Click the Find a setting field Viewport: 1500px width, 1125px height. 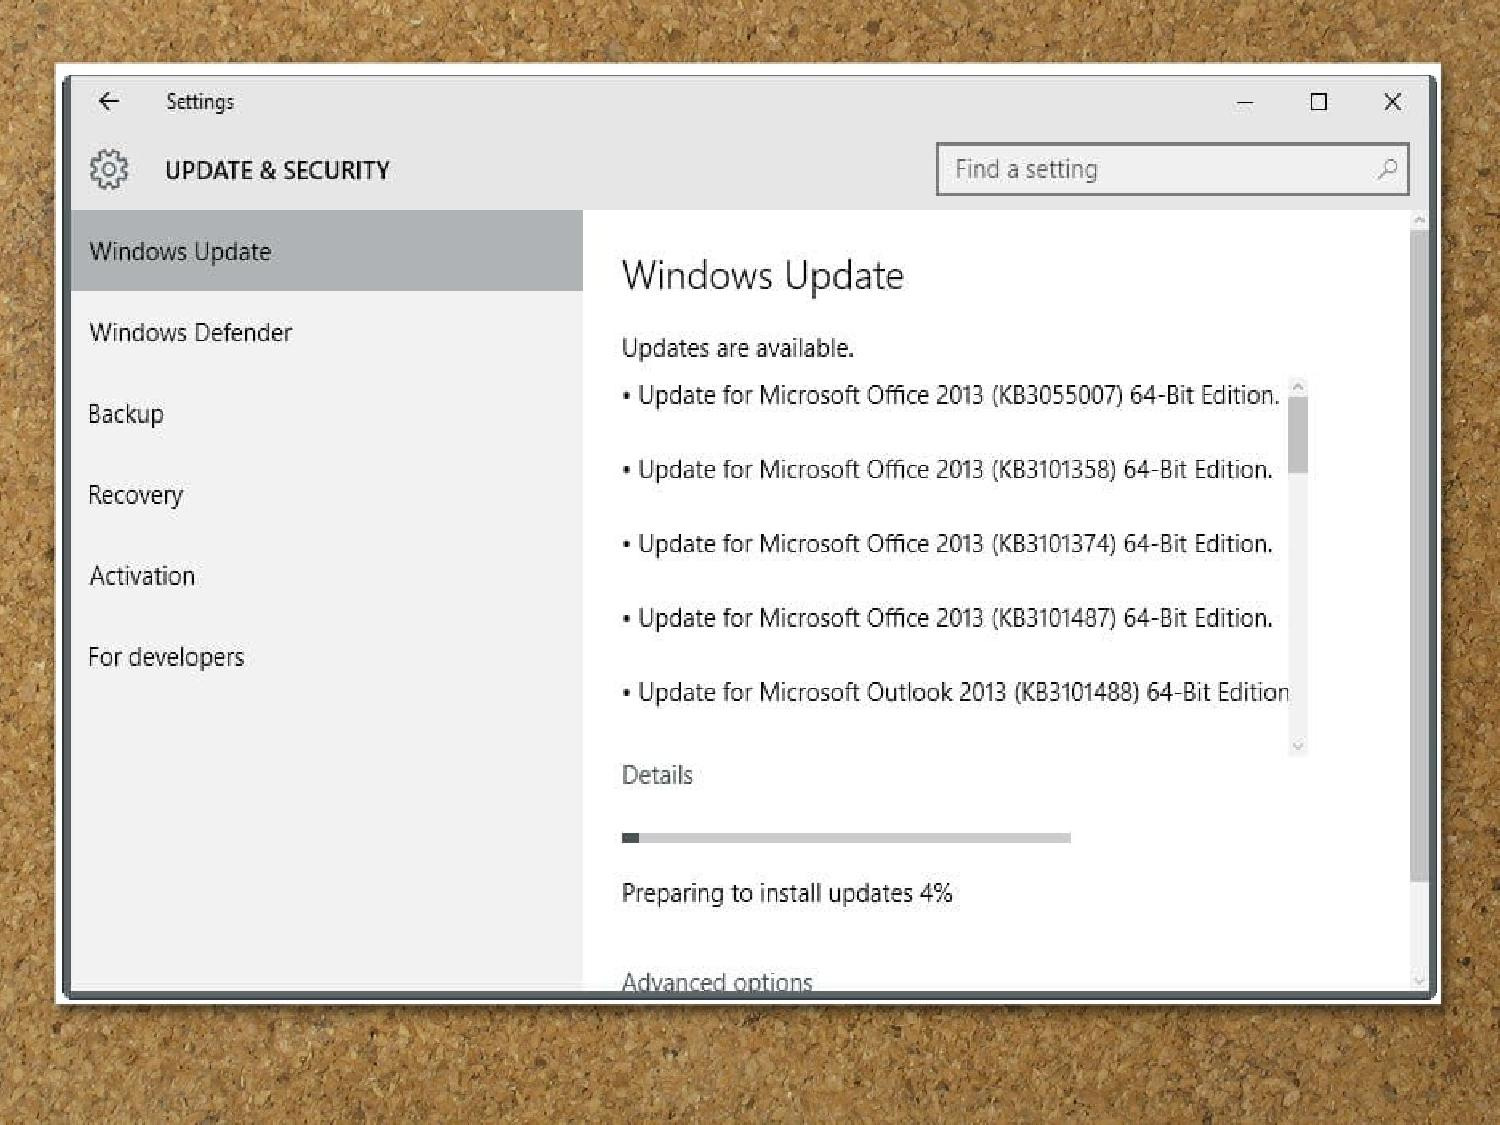click(x=1173, y=169)
